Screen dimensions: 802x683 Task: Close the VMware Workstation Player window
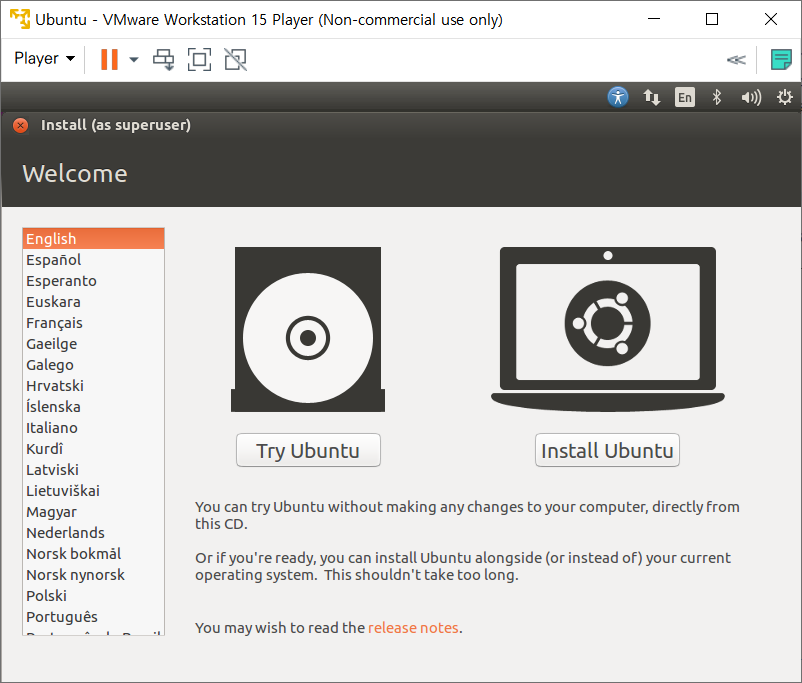click(771, 19)
